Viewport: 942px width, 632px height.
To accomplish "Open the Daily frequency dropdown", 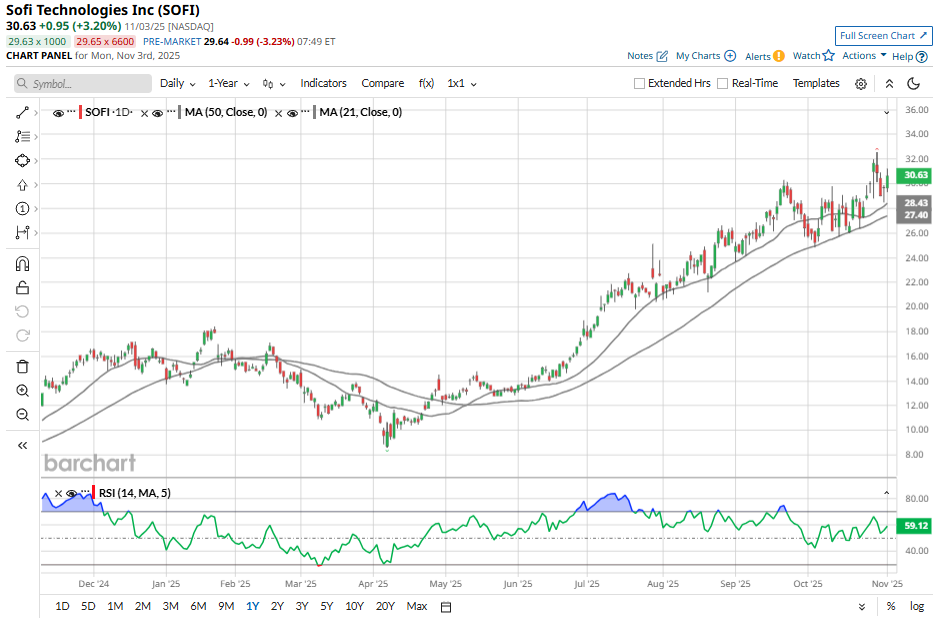I will 178,84.
